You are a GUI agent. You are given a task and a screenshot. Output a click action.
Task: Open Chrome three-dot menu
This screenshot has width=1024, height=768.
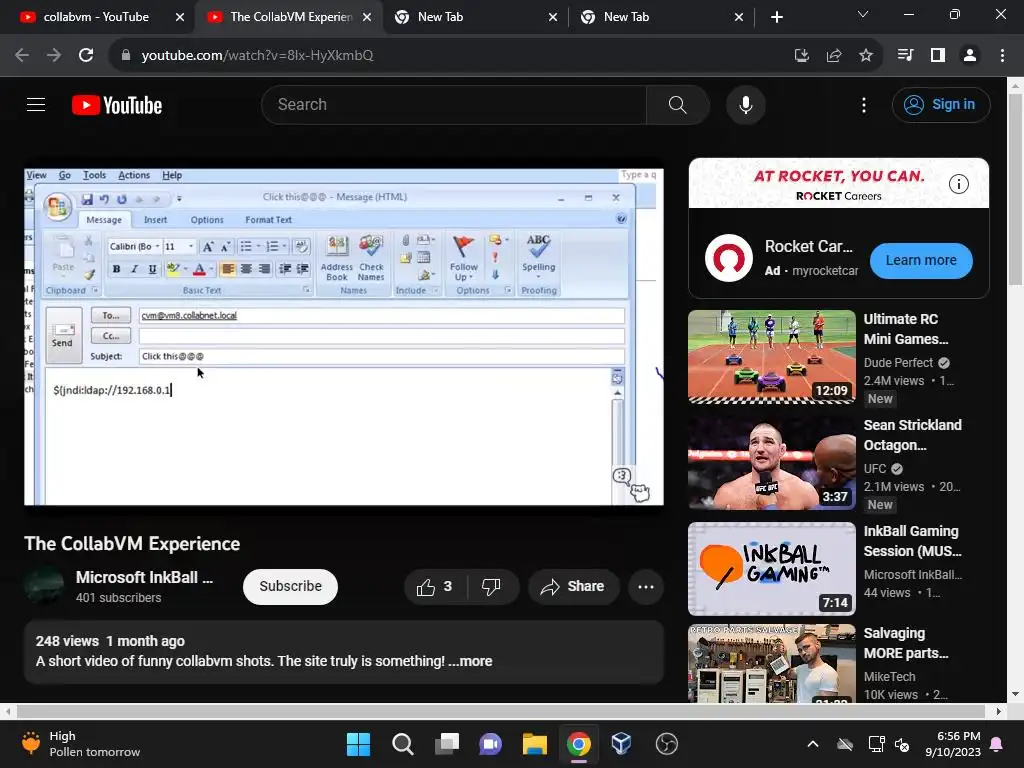pyautogui.click(x=1002, y=55)
